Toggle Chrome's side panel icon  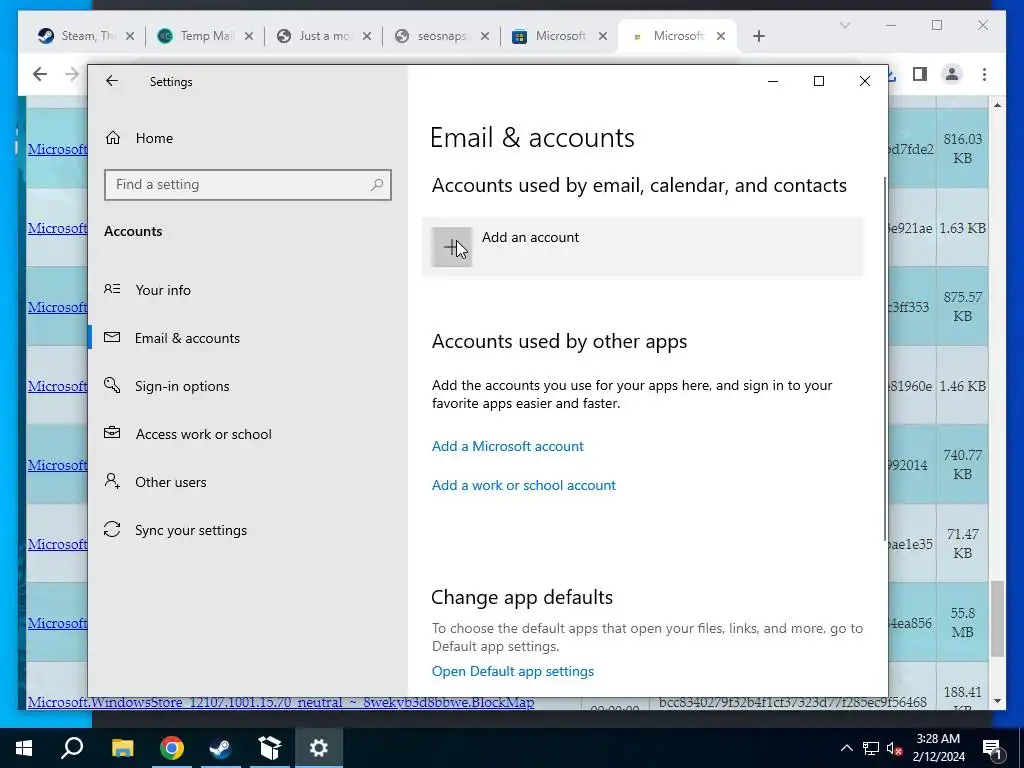(920, 74)
